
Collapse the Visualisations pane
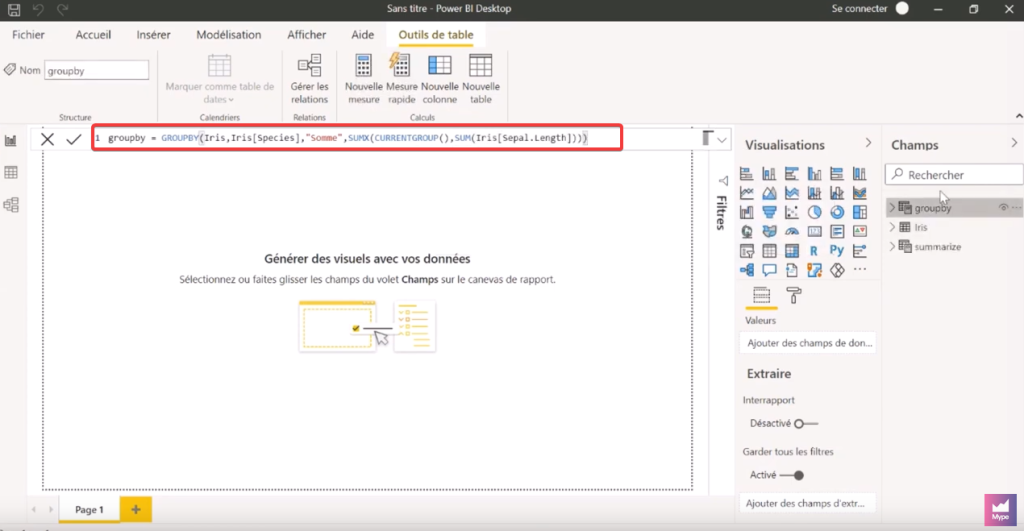[x=868, y=143]
